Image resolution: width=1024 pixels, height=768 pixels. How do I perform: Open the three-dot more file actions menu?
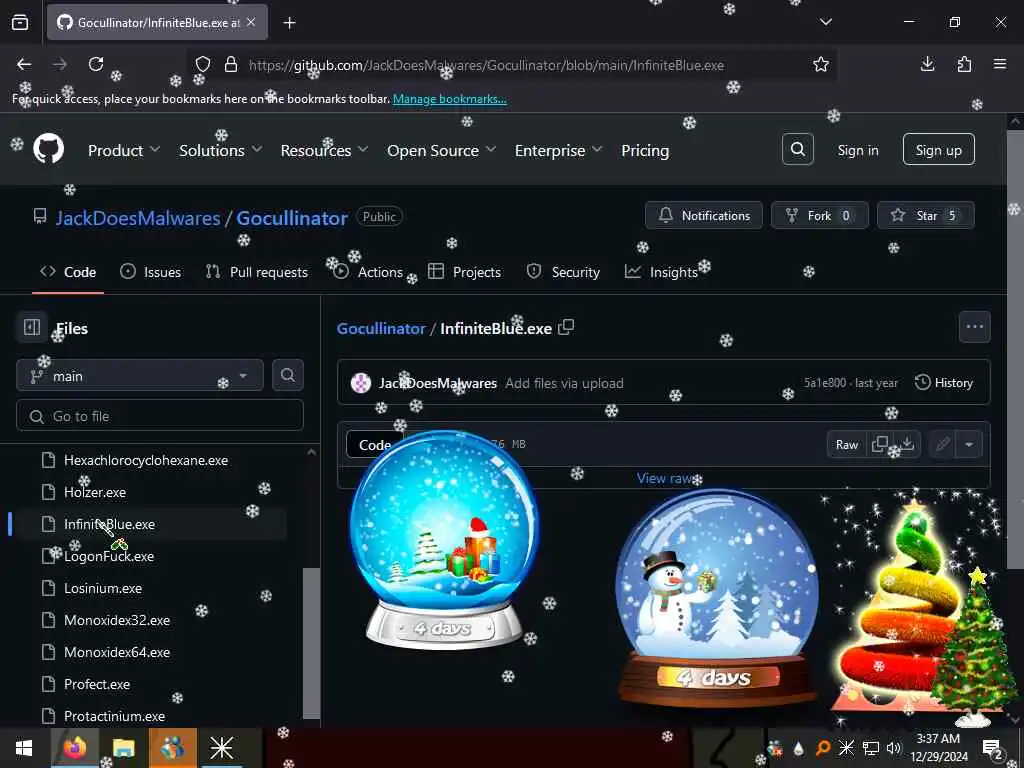pos(974,327)
